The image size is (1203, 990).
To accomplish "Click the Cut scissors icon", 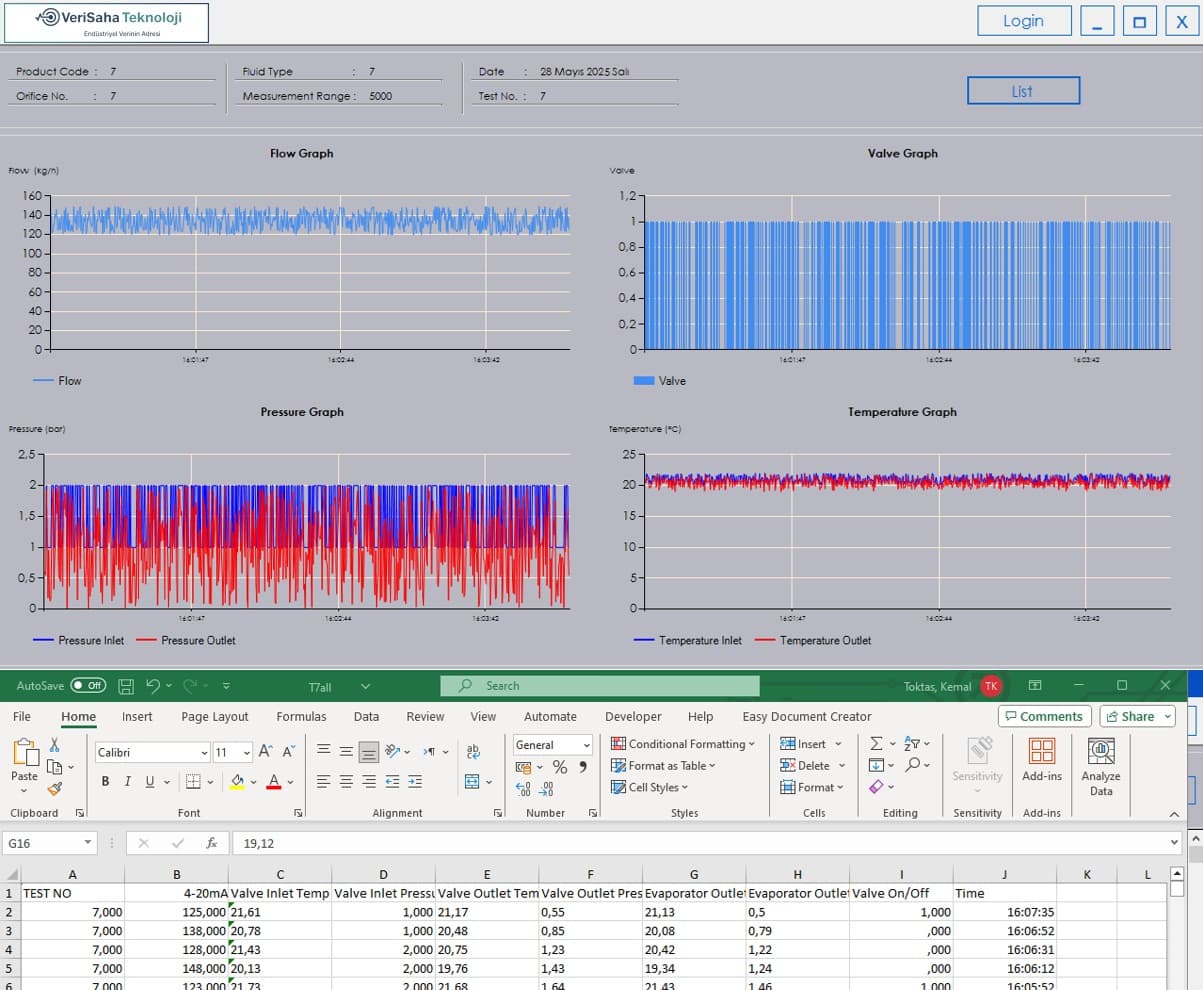I will [x=54, y=745].
